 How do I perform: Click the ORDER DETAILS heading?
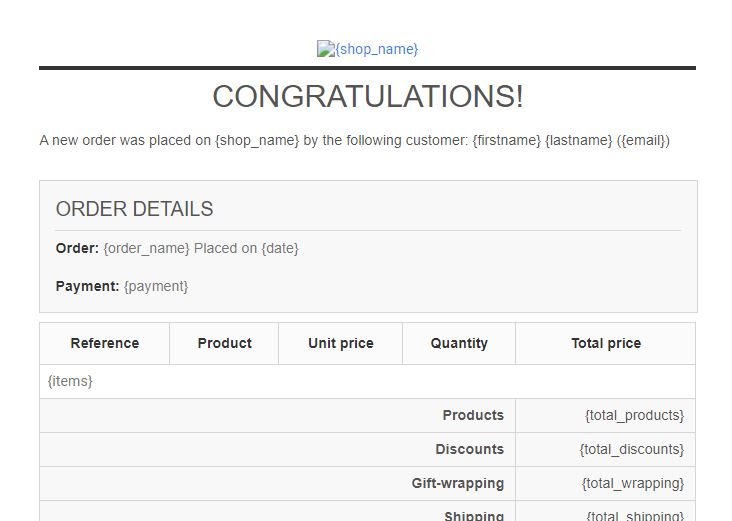134,209
